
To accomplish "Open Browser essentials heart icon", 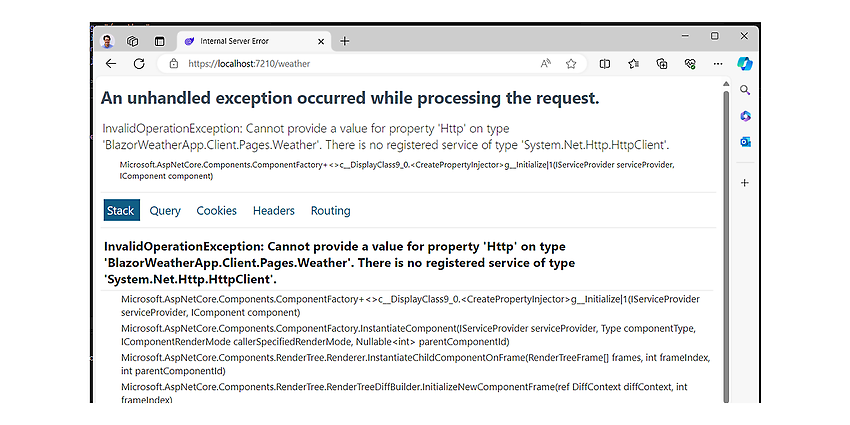I will (690, 64).
